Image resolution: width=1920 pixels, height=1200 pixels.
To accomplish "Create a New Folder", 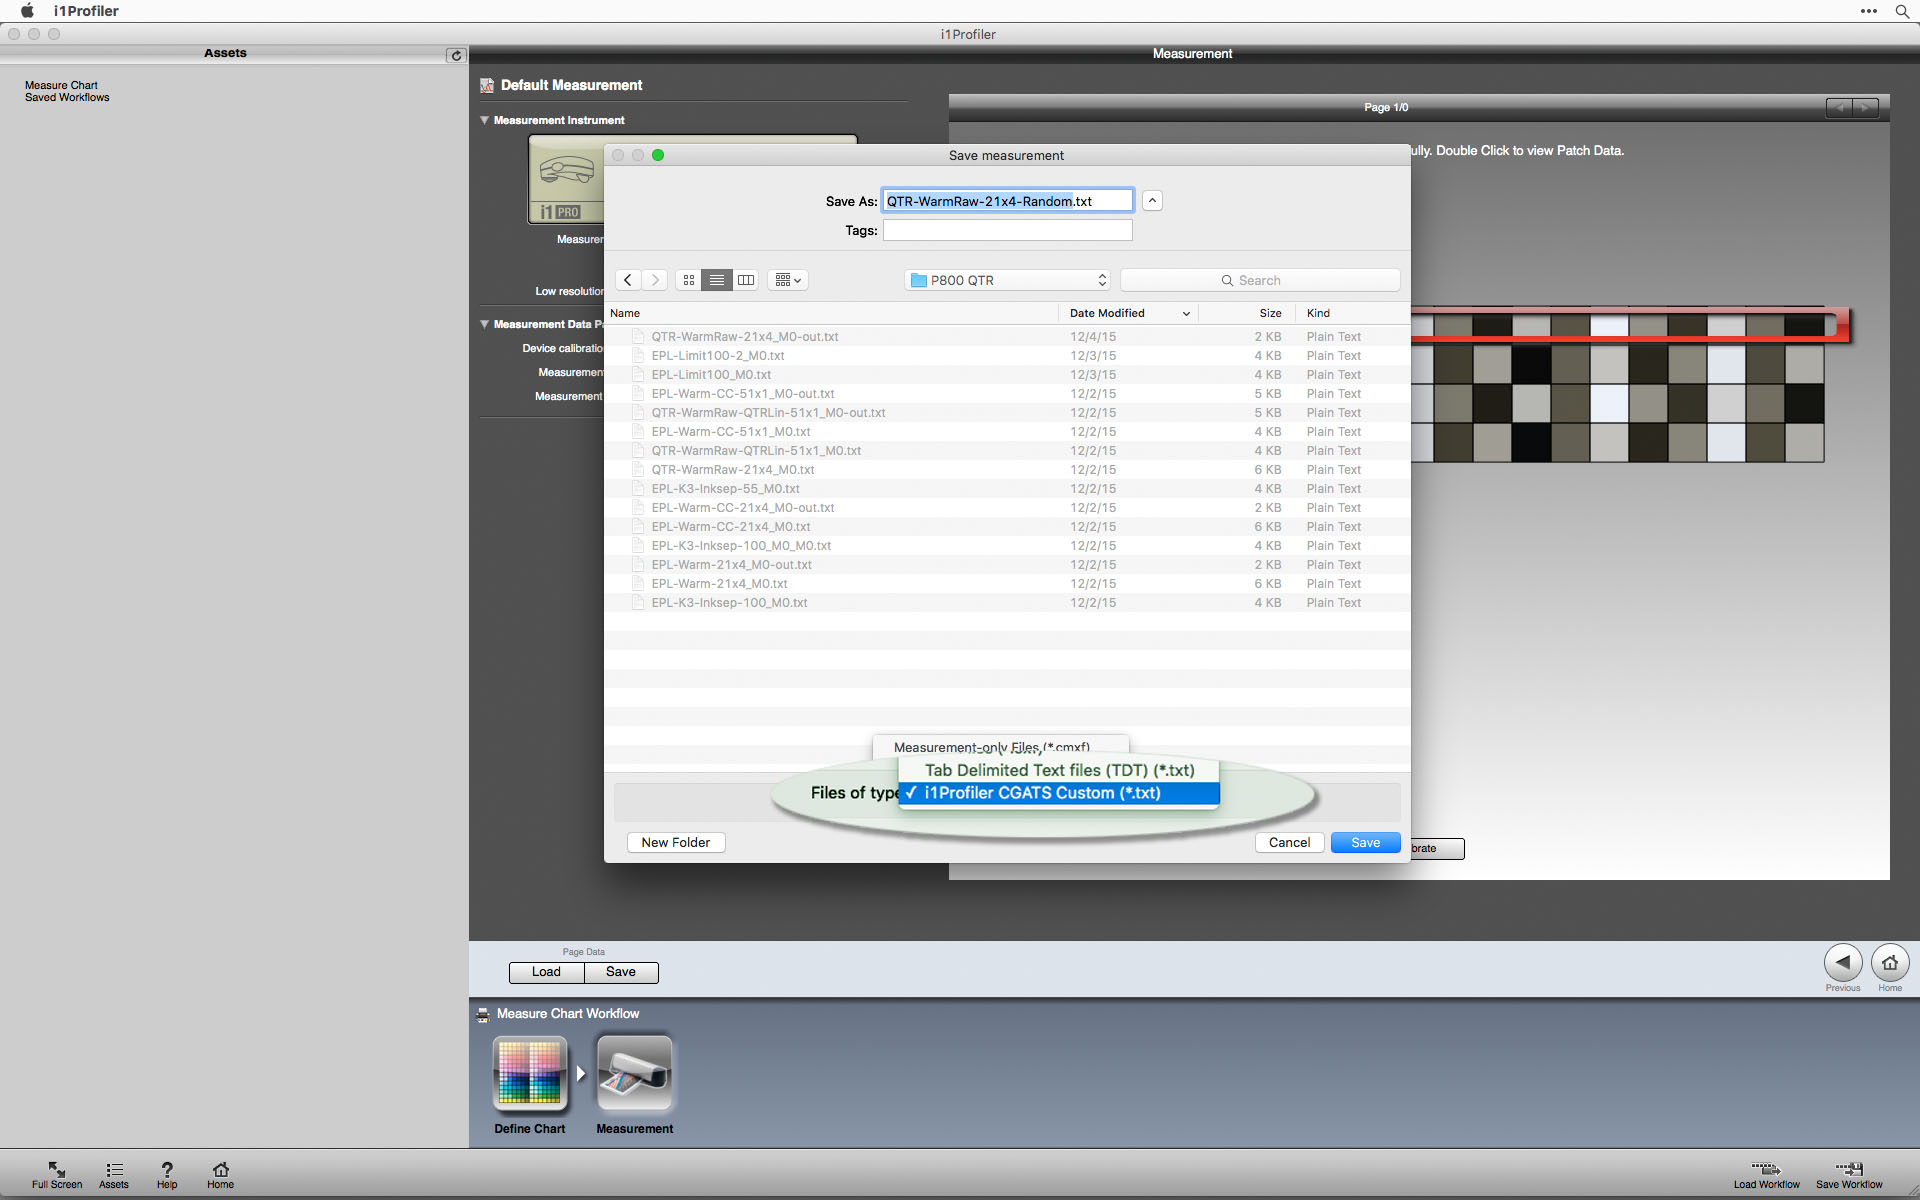I will pyautogui.click(x=676, y=843).
